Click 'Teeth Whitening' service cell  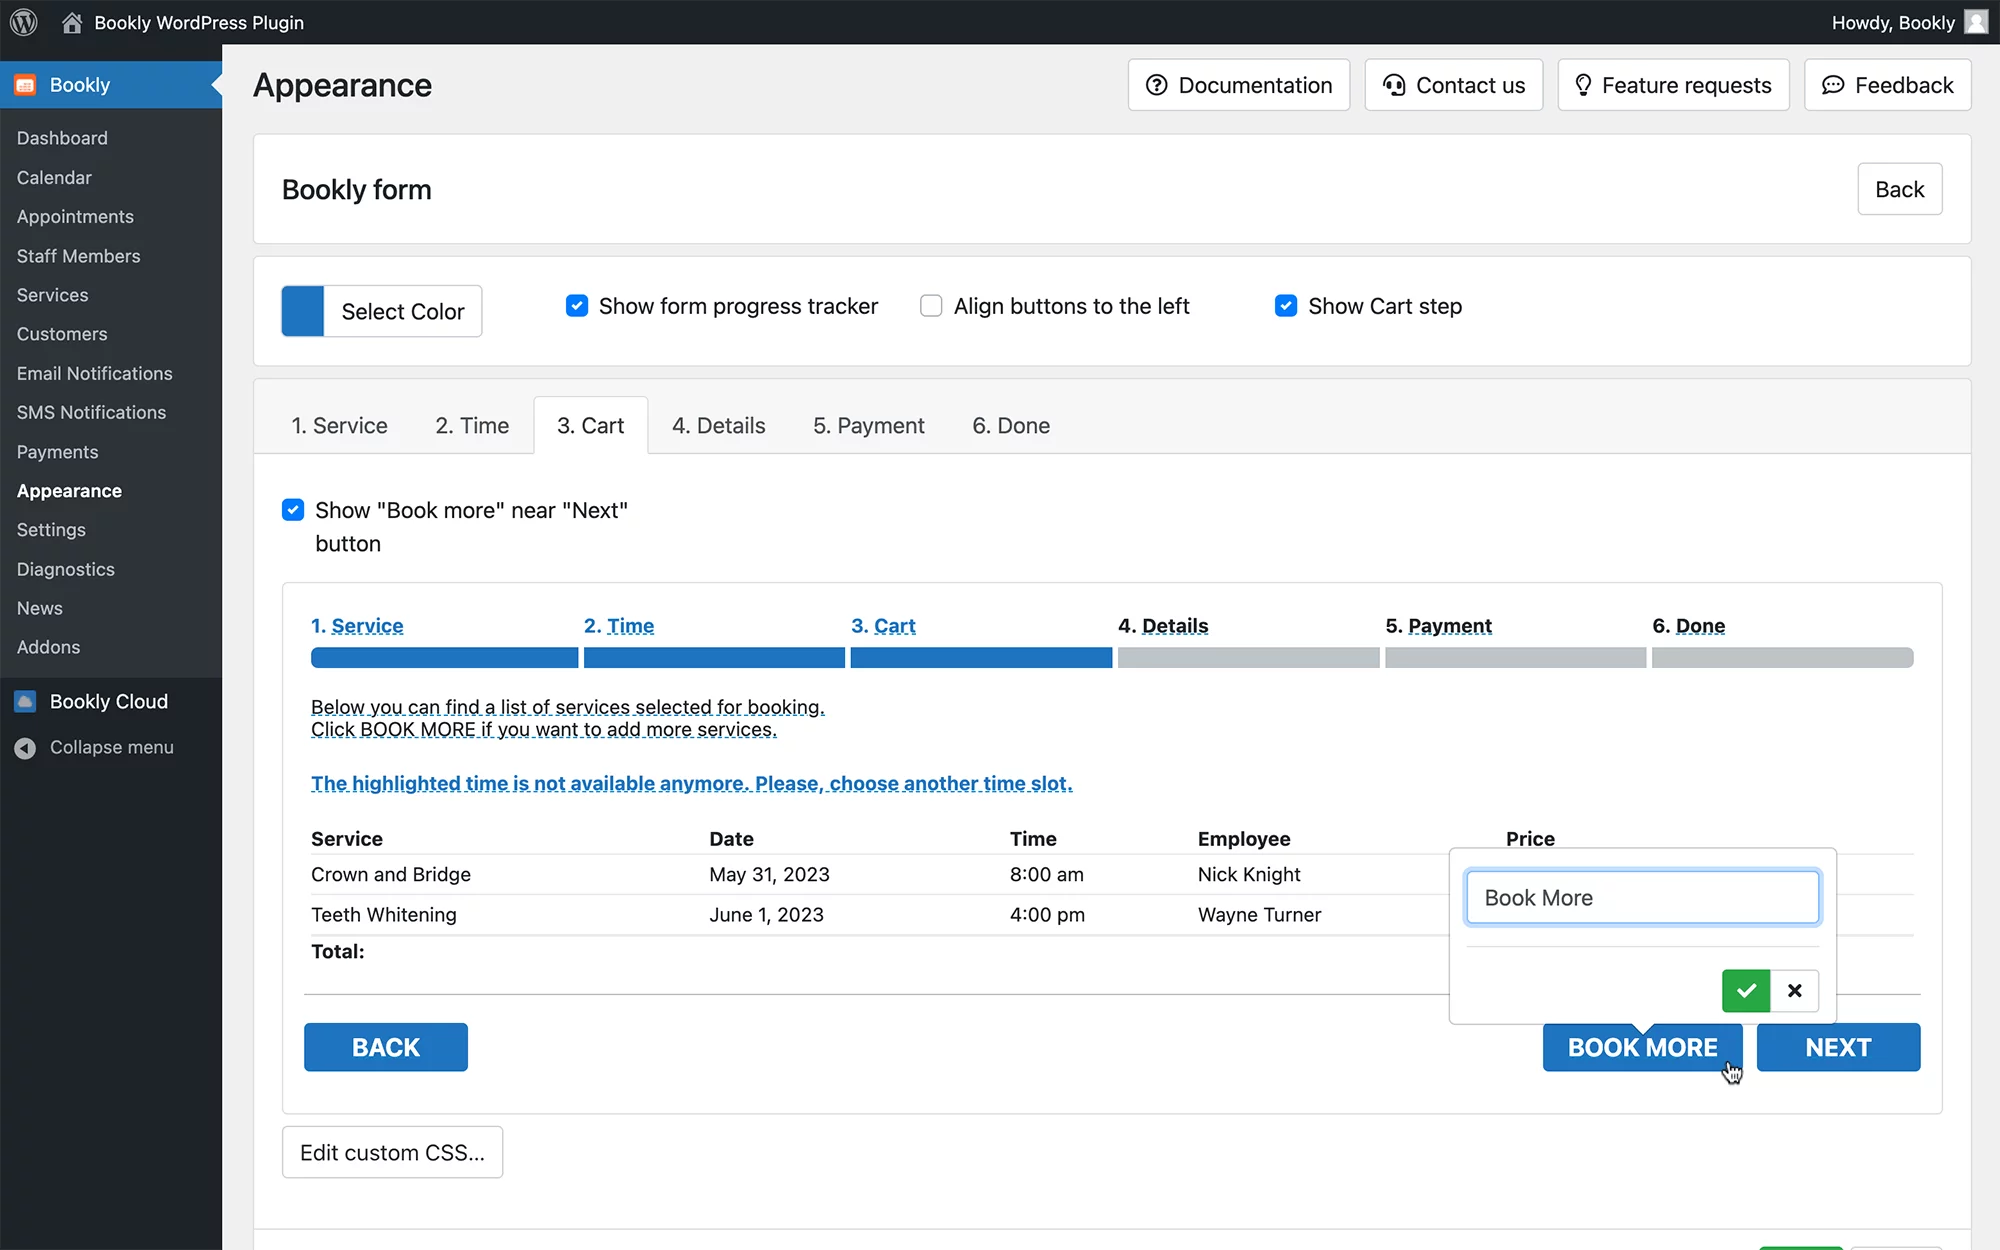click(384, 915)
